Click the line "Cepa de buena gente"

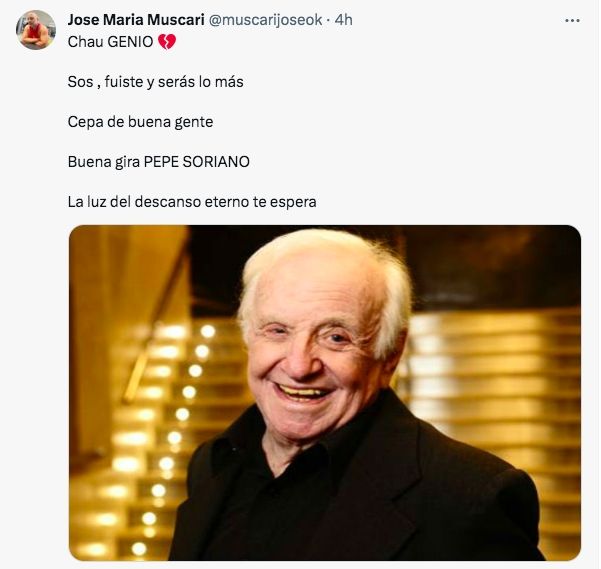tap(140, 122)
